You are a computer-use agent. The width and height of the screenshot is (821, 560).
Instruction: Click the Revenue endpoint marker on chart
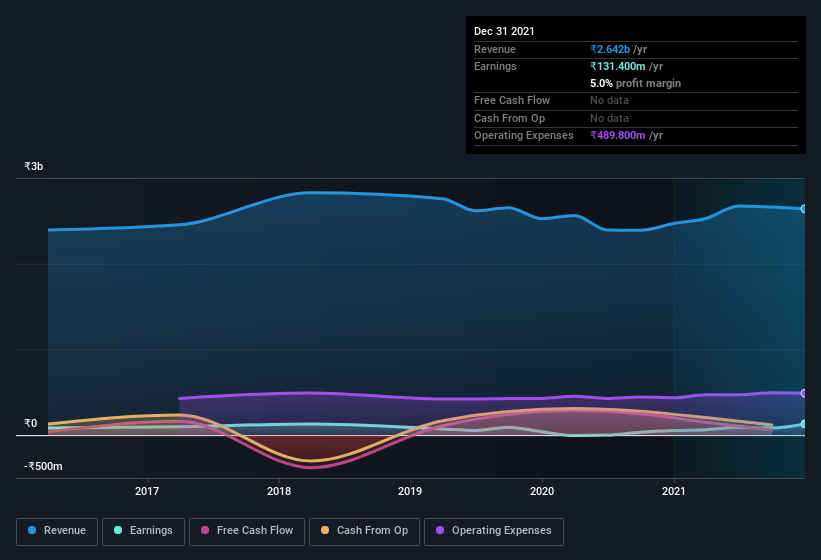(803, 209)
